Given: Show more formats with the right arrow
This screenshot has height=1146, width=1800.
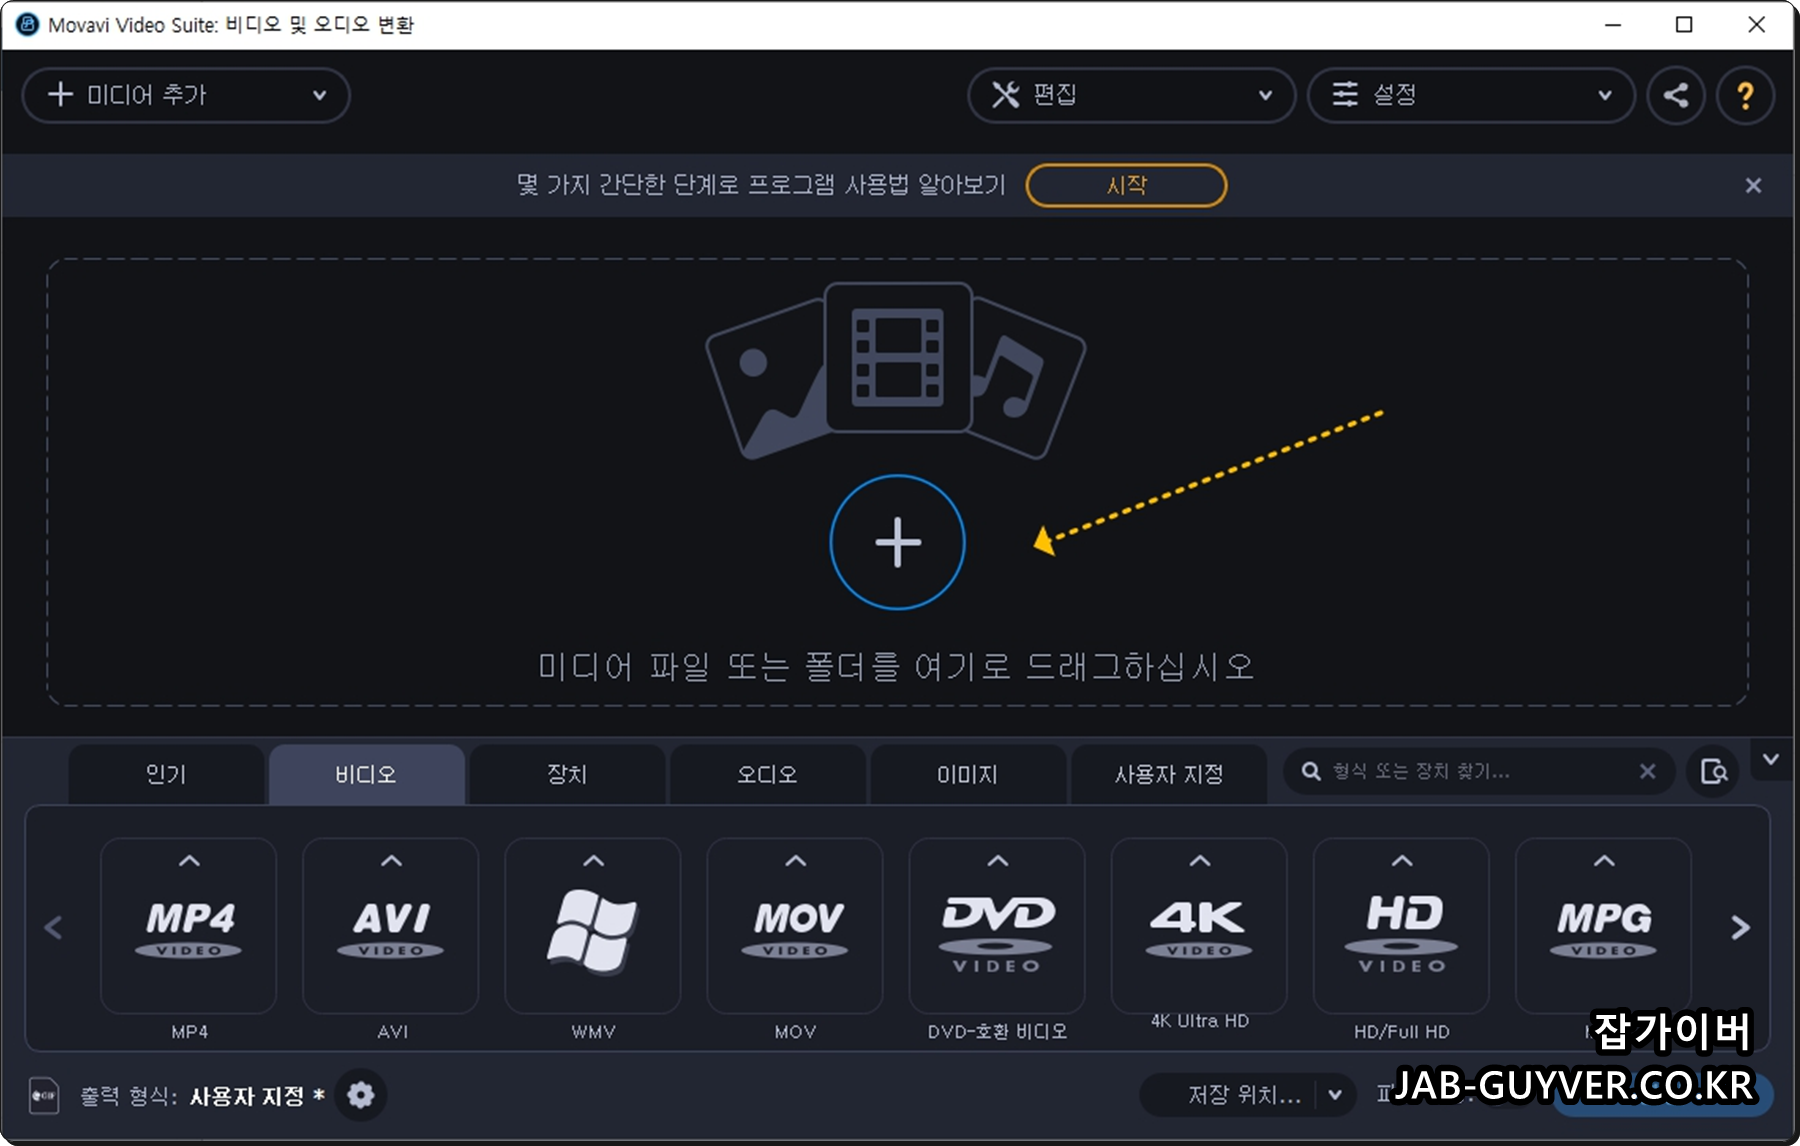Looking at the screenshot, I should [1740, 928].
